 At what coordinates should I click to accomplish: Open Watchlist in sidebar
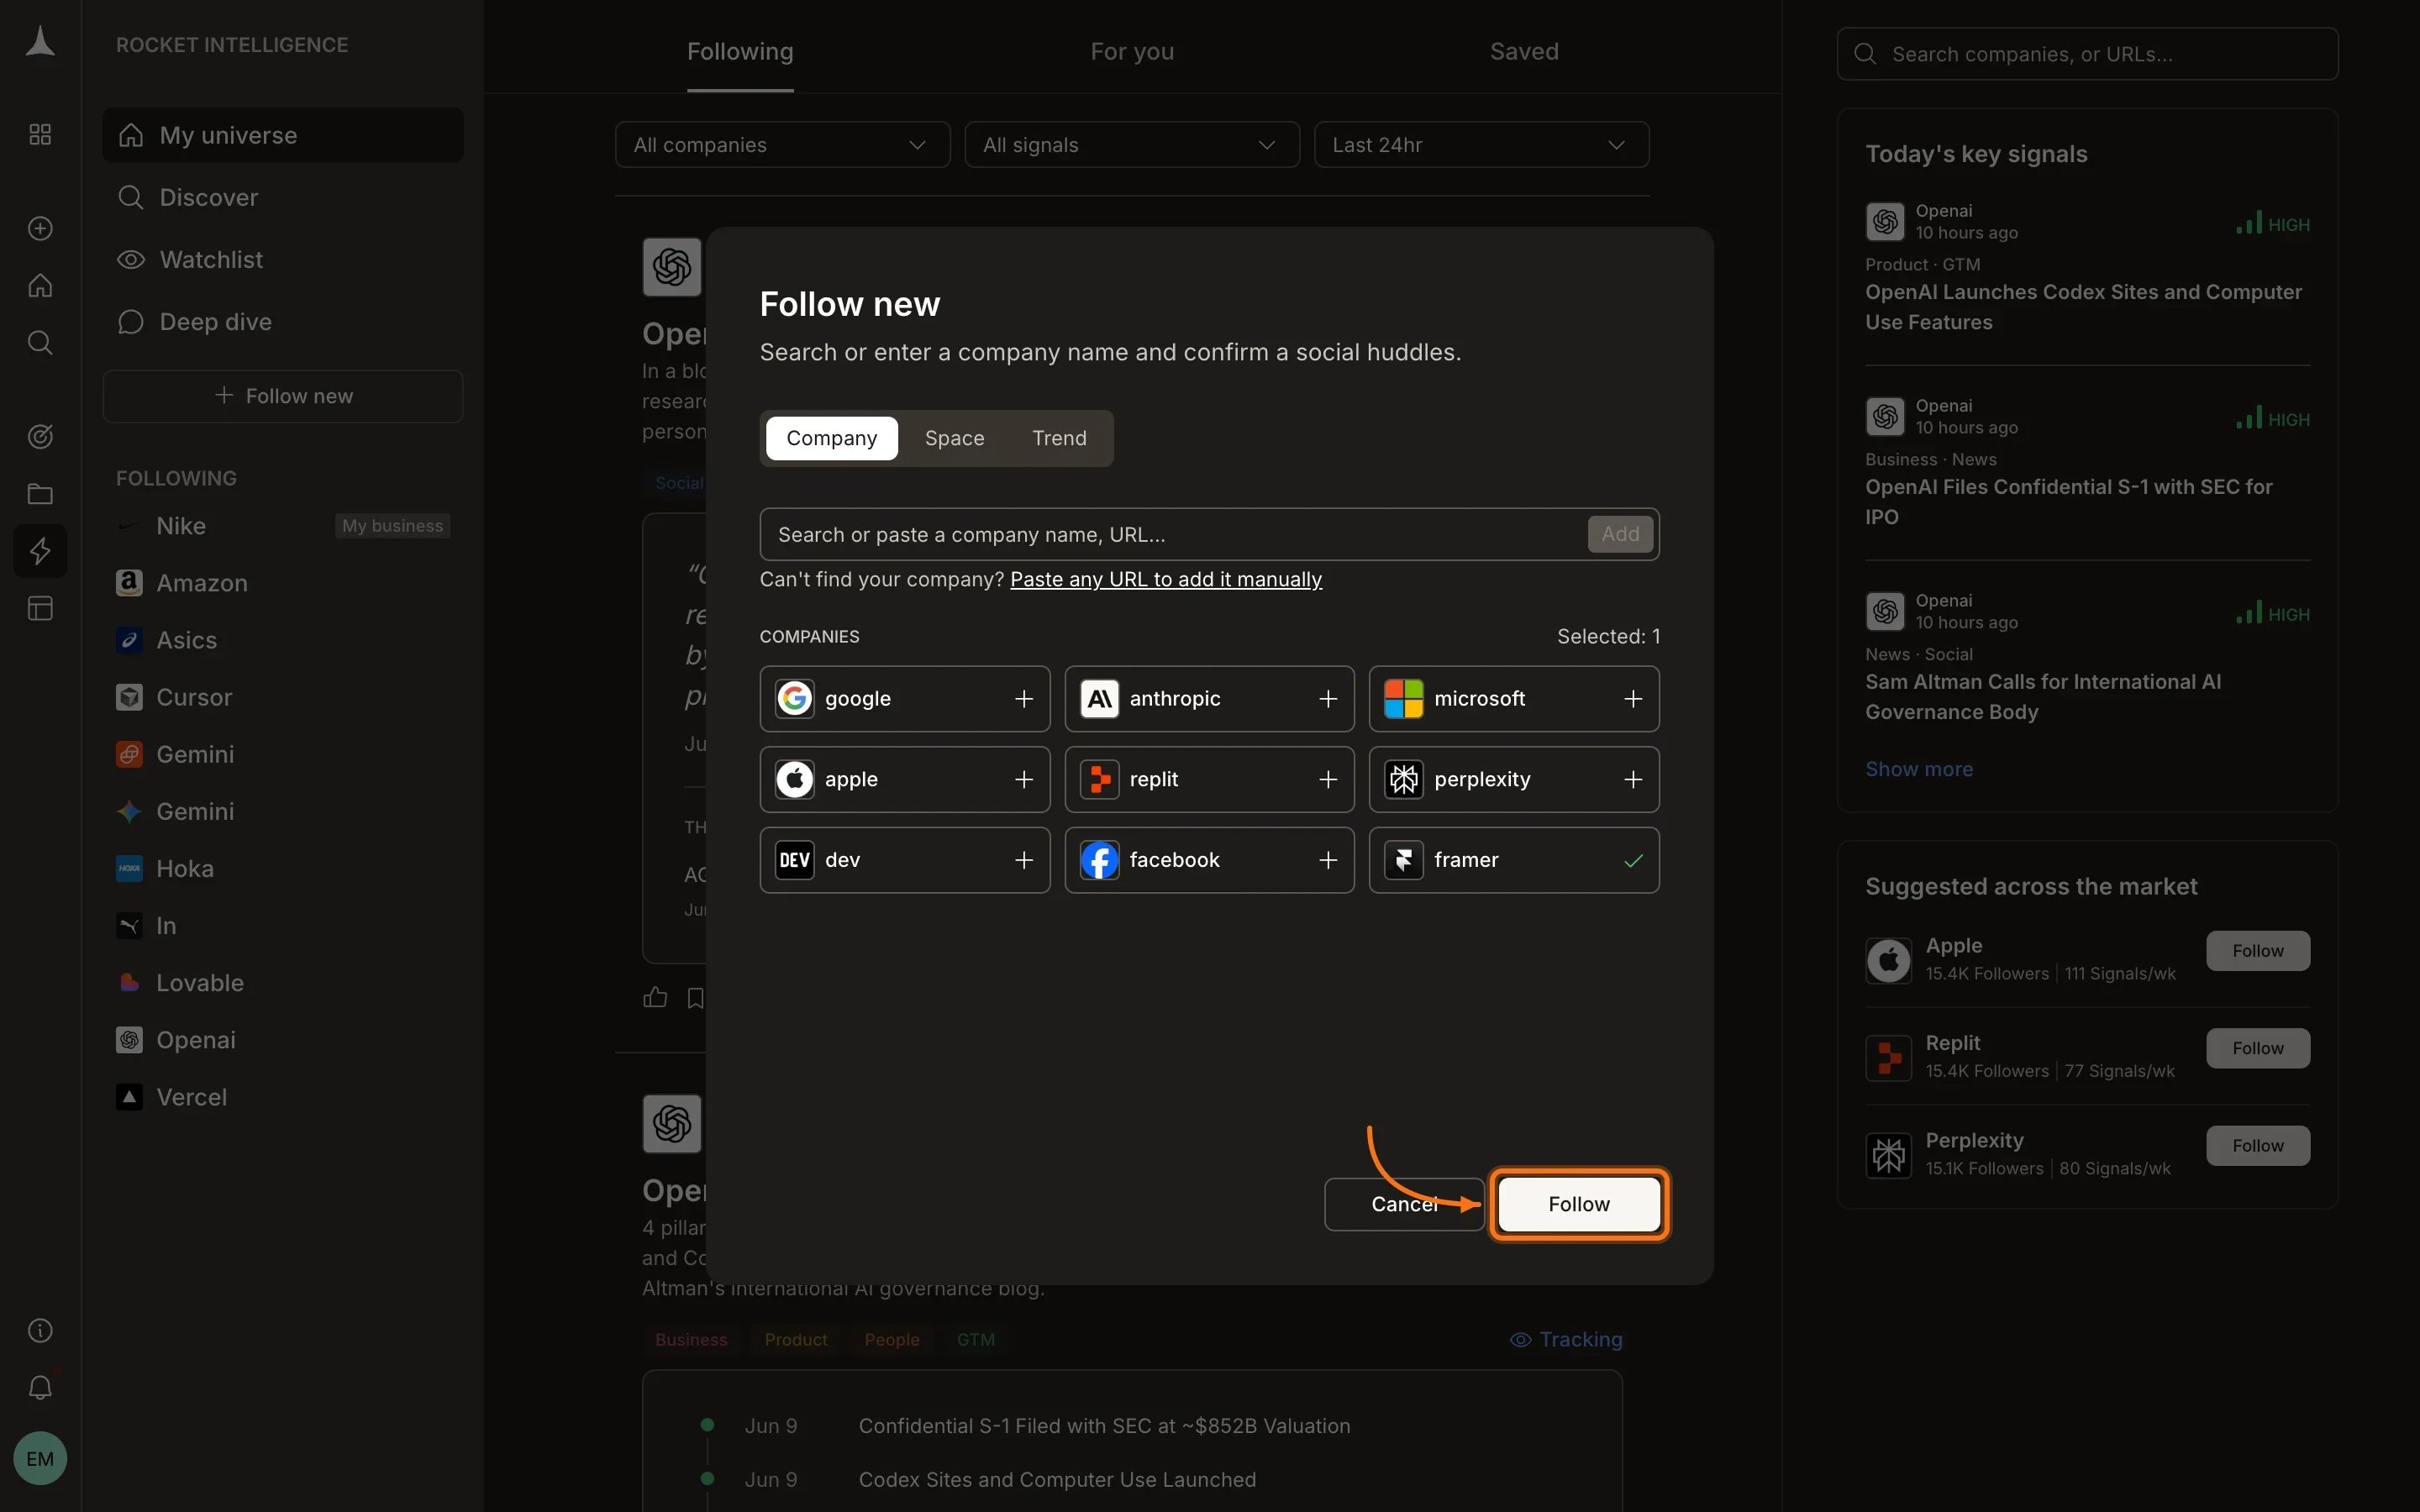coord(283,260)
